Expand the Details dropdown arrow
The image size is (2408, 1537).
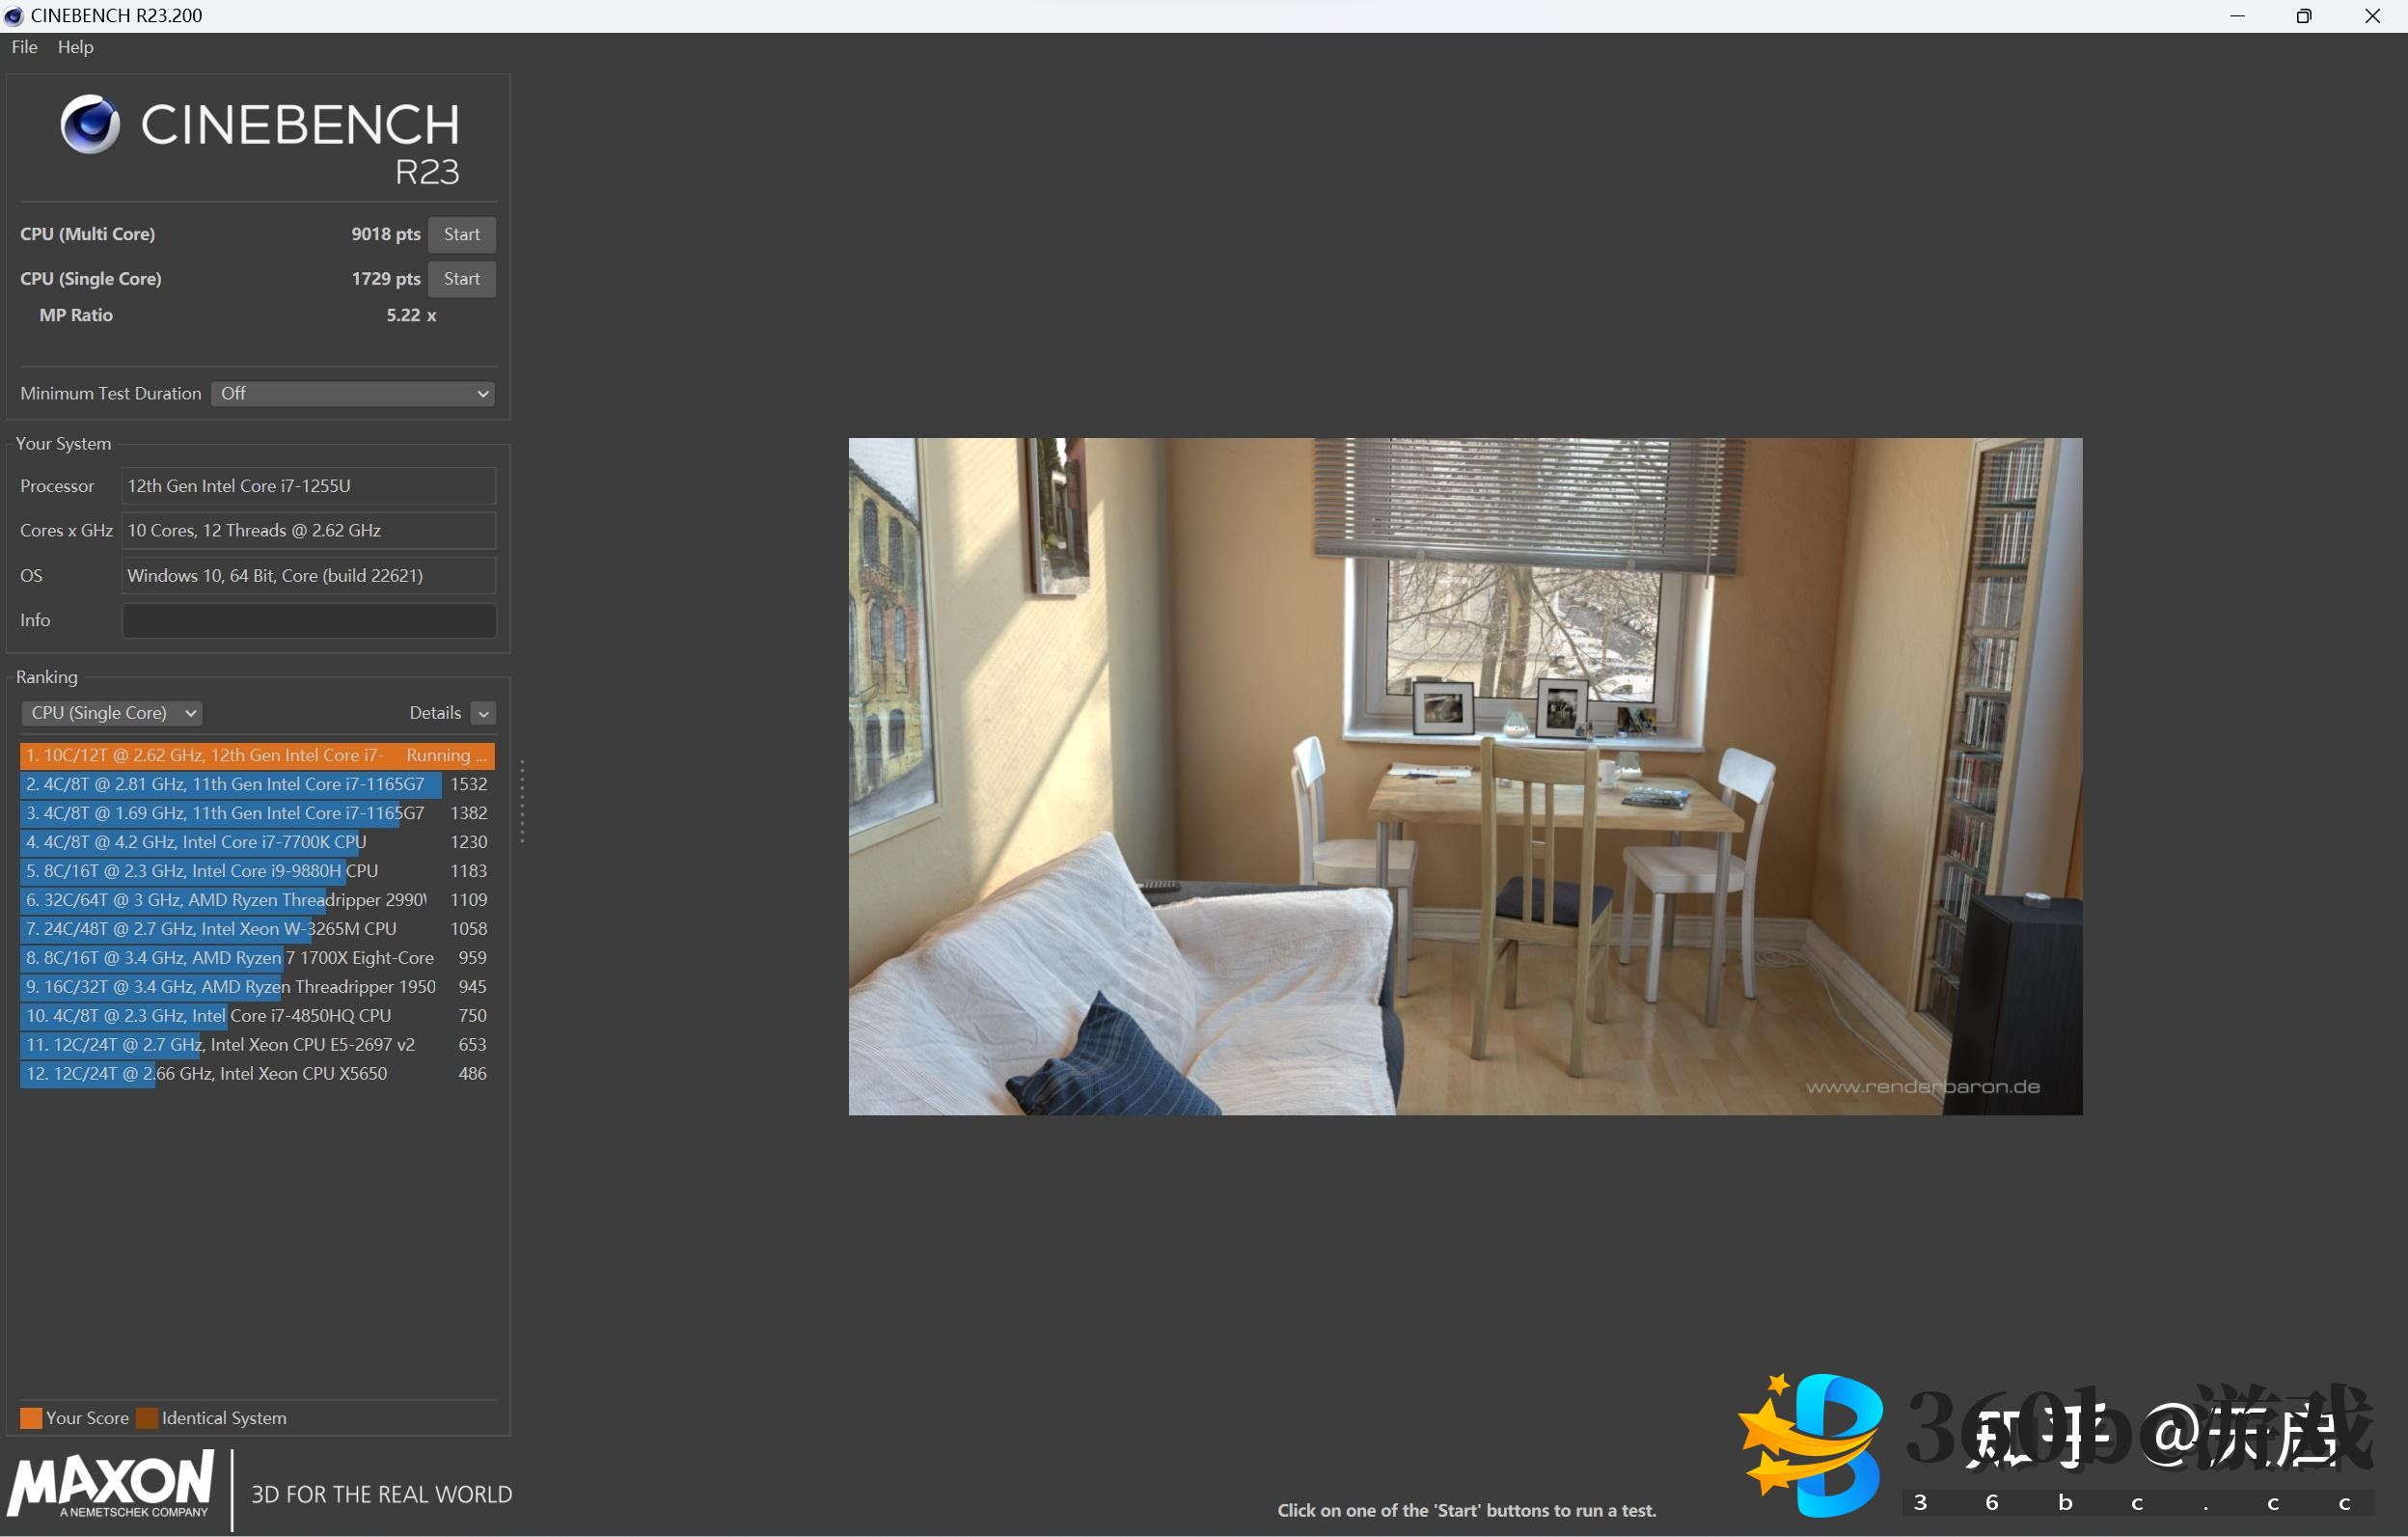click(483, 714)
